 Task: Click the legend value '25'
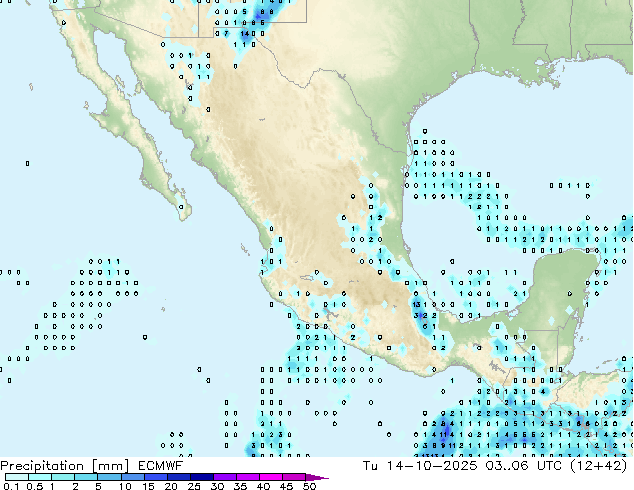[194, 486]
